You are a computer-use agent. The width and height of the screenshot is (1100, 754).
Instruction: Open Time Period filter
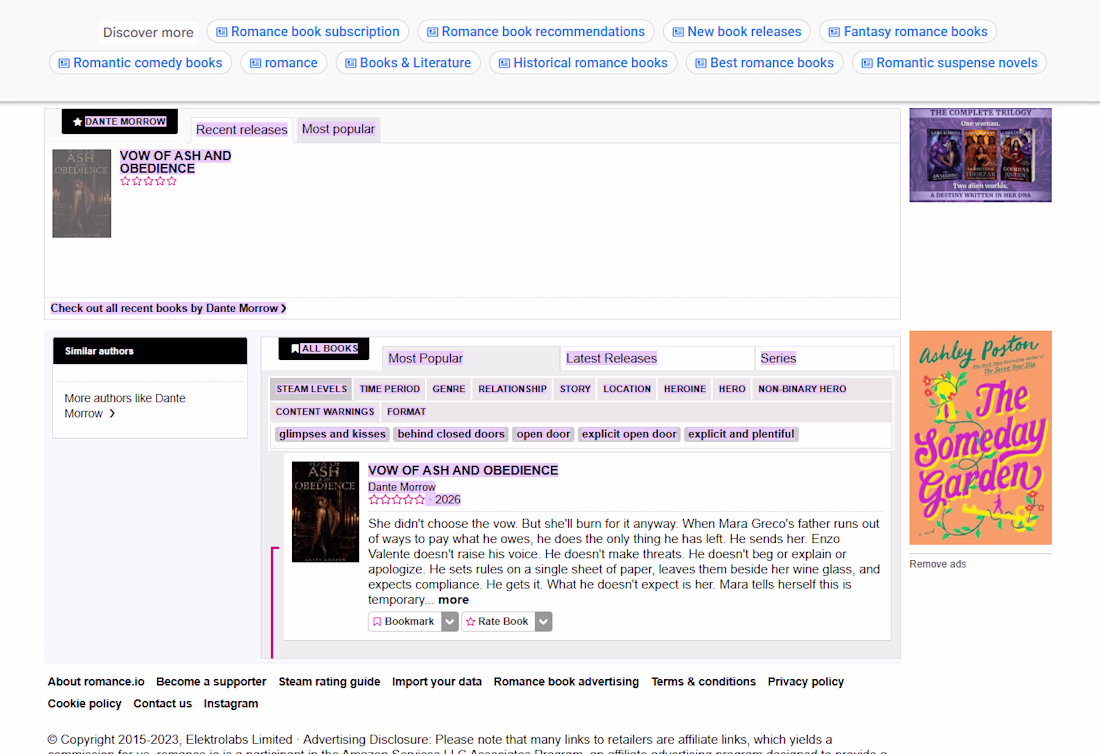[x=389, y=389]
